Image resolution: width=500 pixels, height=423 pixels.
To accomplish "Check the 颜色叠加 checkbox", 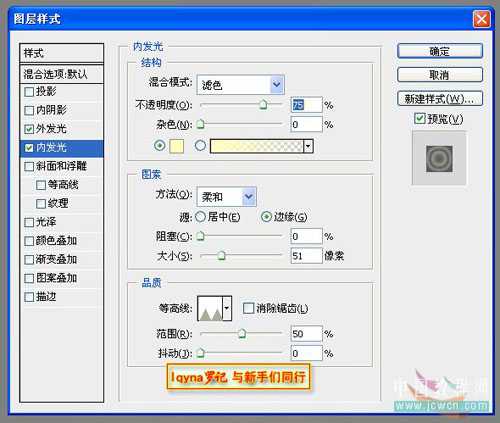I will [29, 241].
